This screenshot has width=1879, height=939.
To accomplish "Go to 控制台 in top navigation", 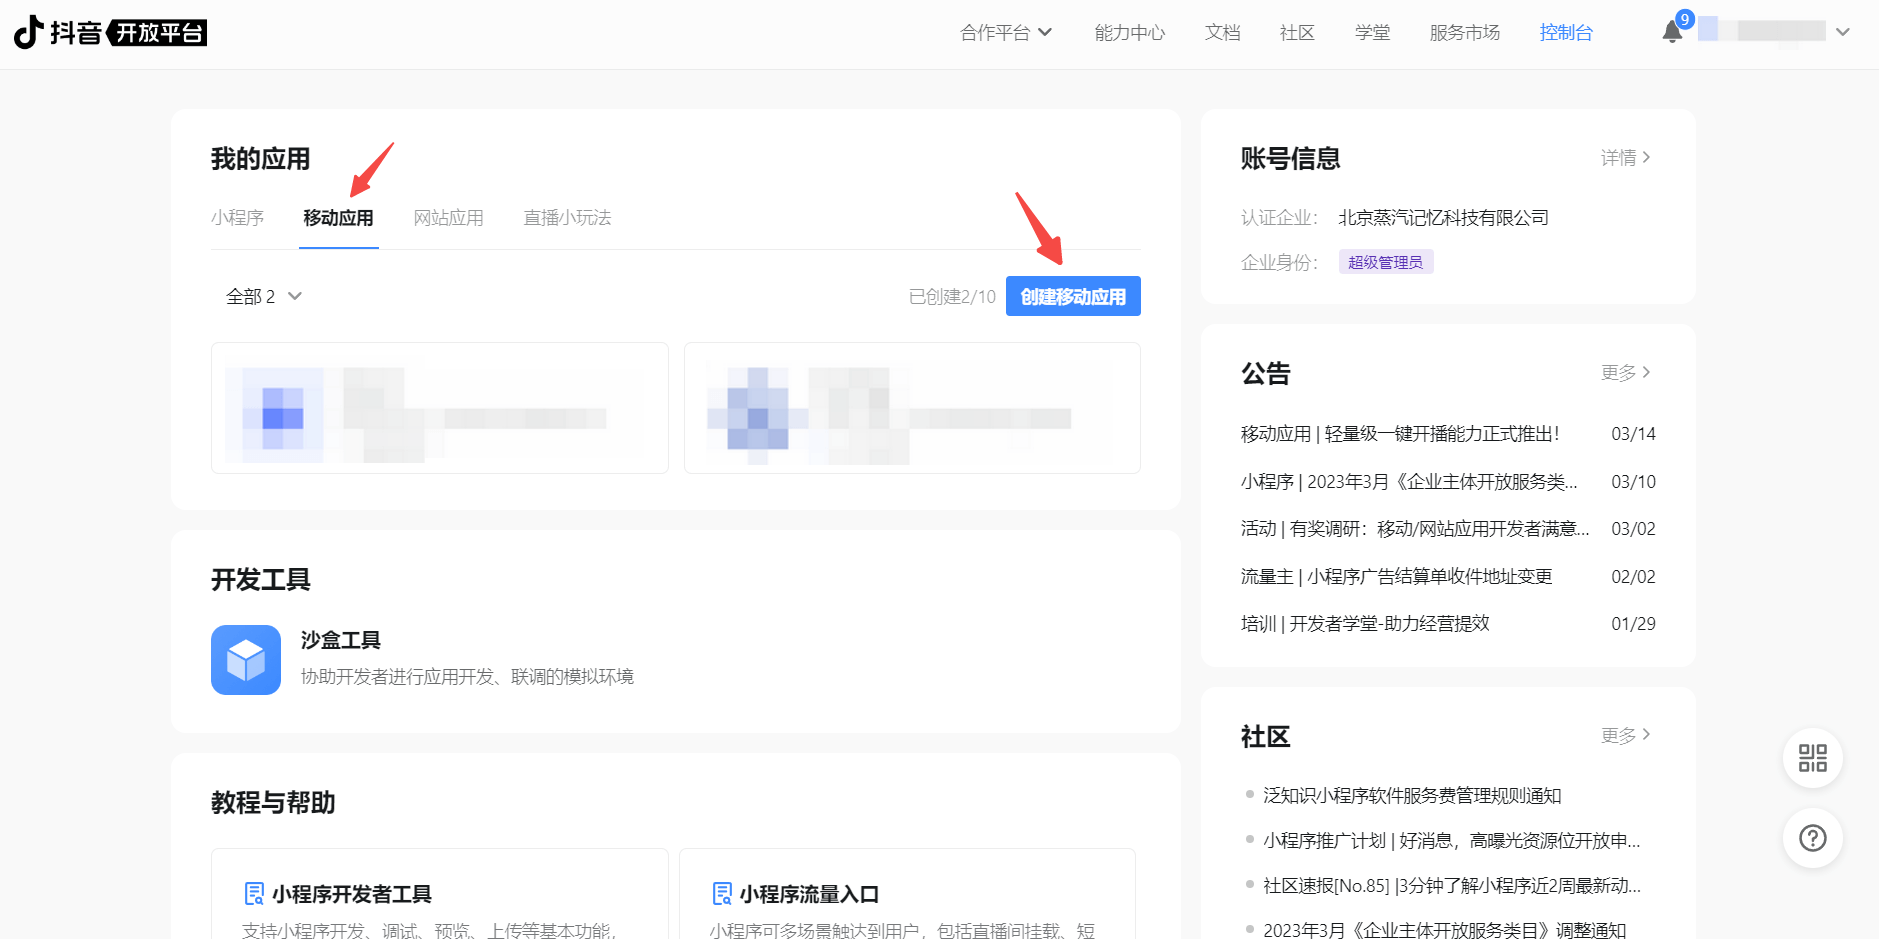I will 1565,32.
